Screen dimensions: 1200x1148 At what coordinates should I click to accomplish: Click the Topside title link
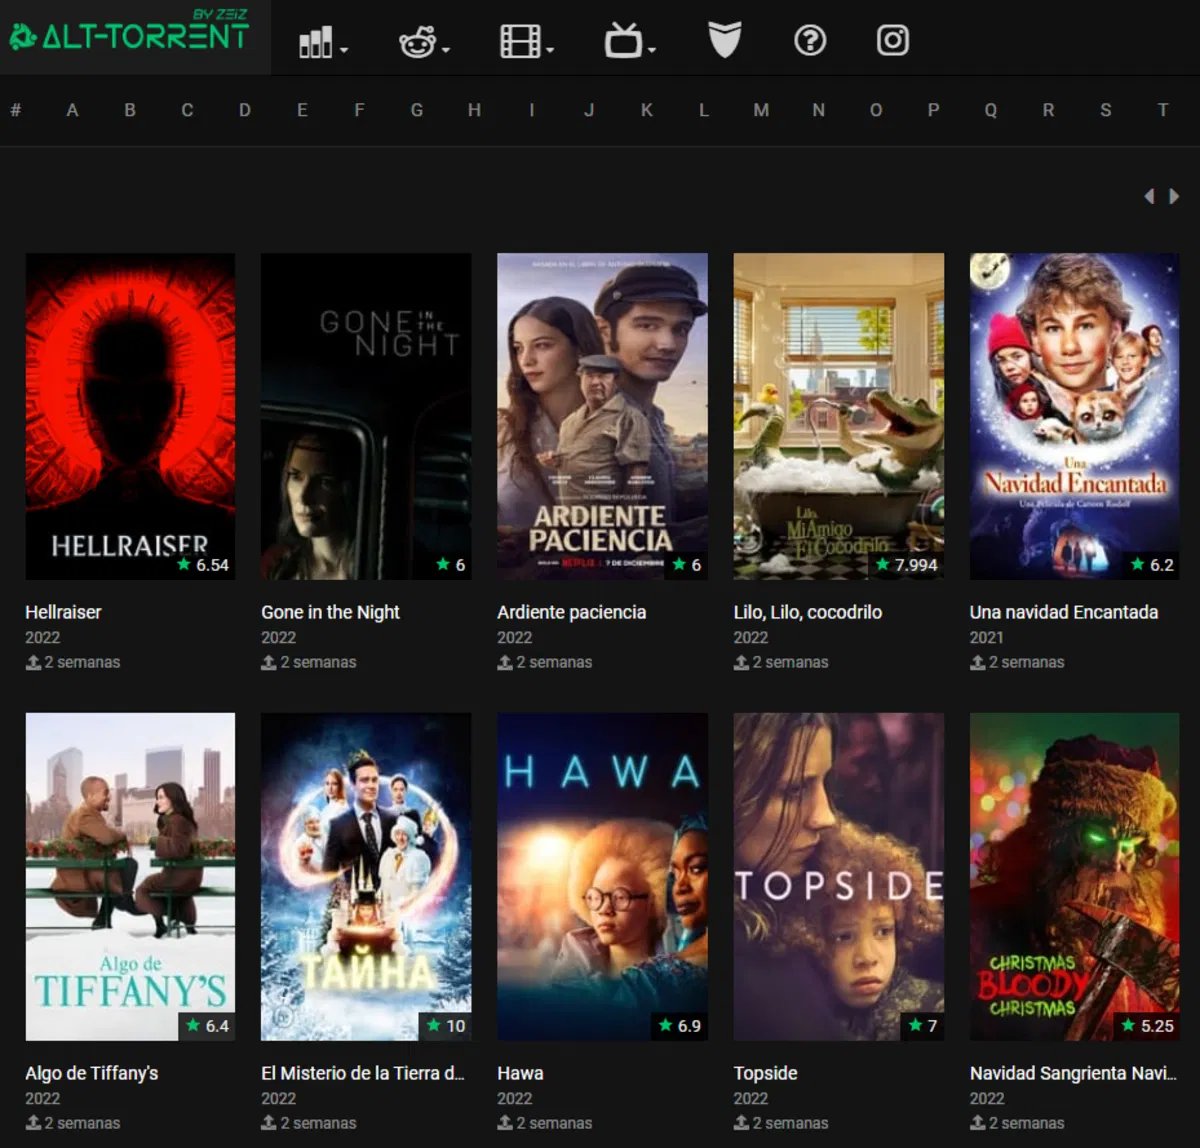[x=765, y=1073]
